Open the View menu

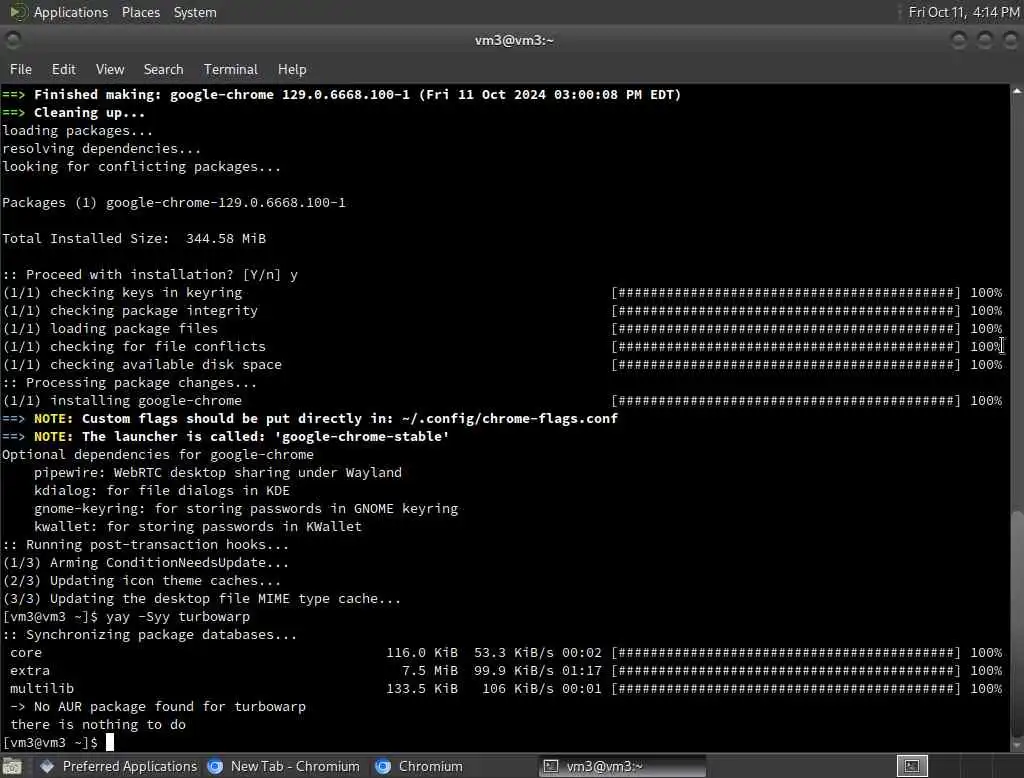tap(110, 69)
